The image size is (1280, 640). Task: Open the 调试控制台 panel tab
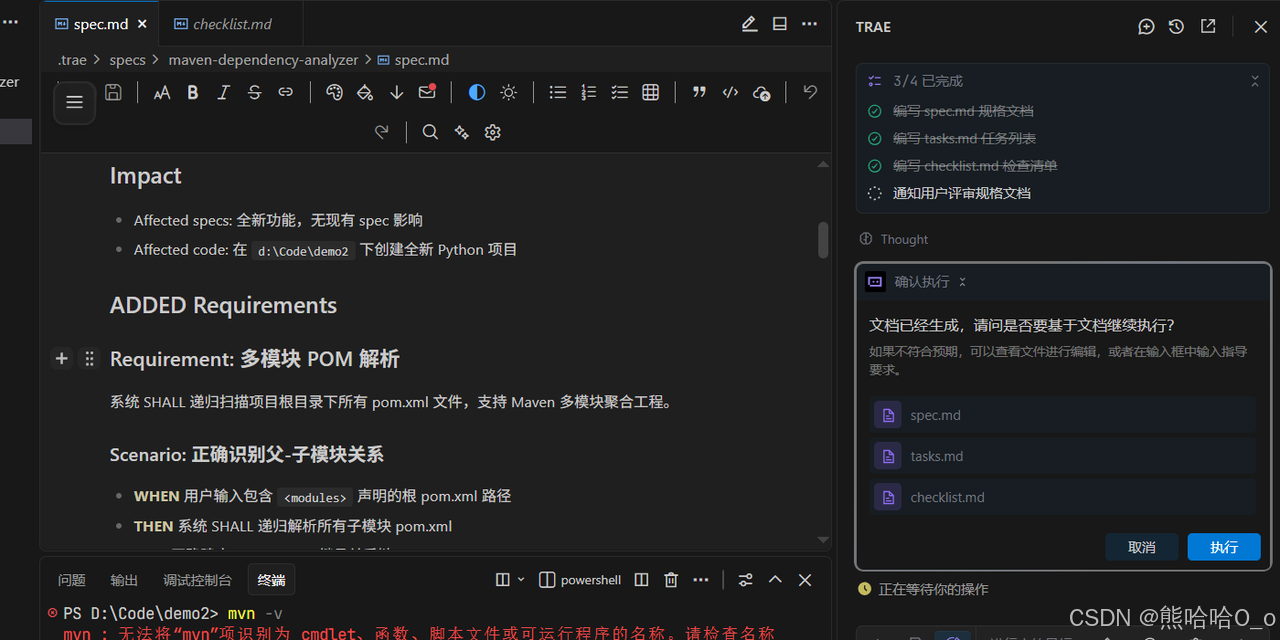click(198, 580)
